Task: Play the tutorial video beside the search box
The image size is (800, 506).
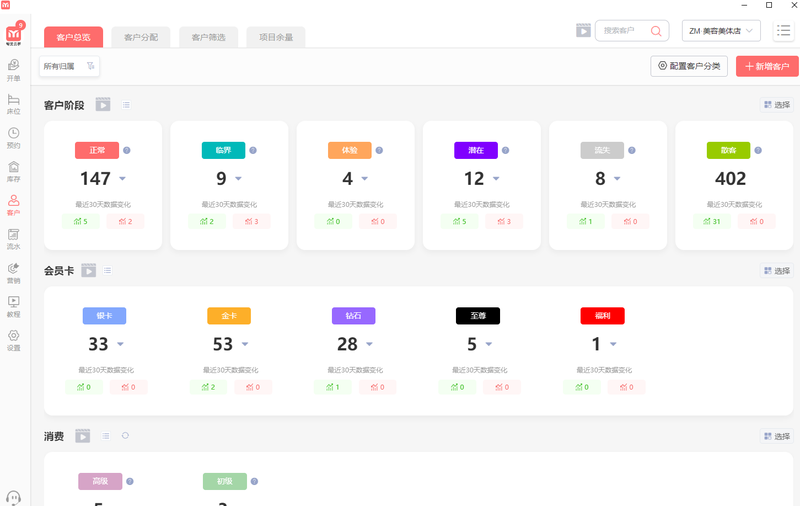Action: [x=583, y=31]
